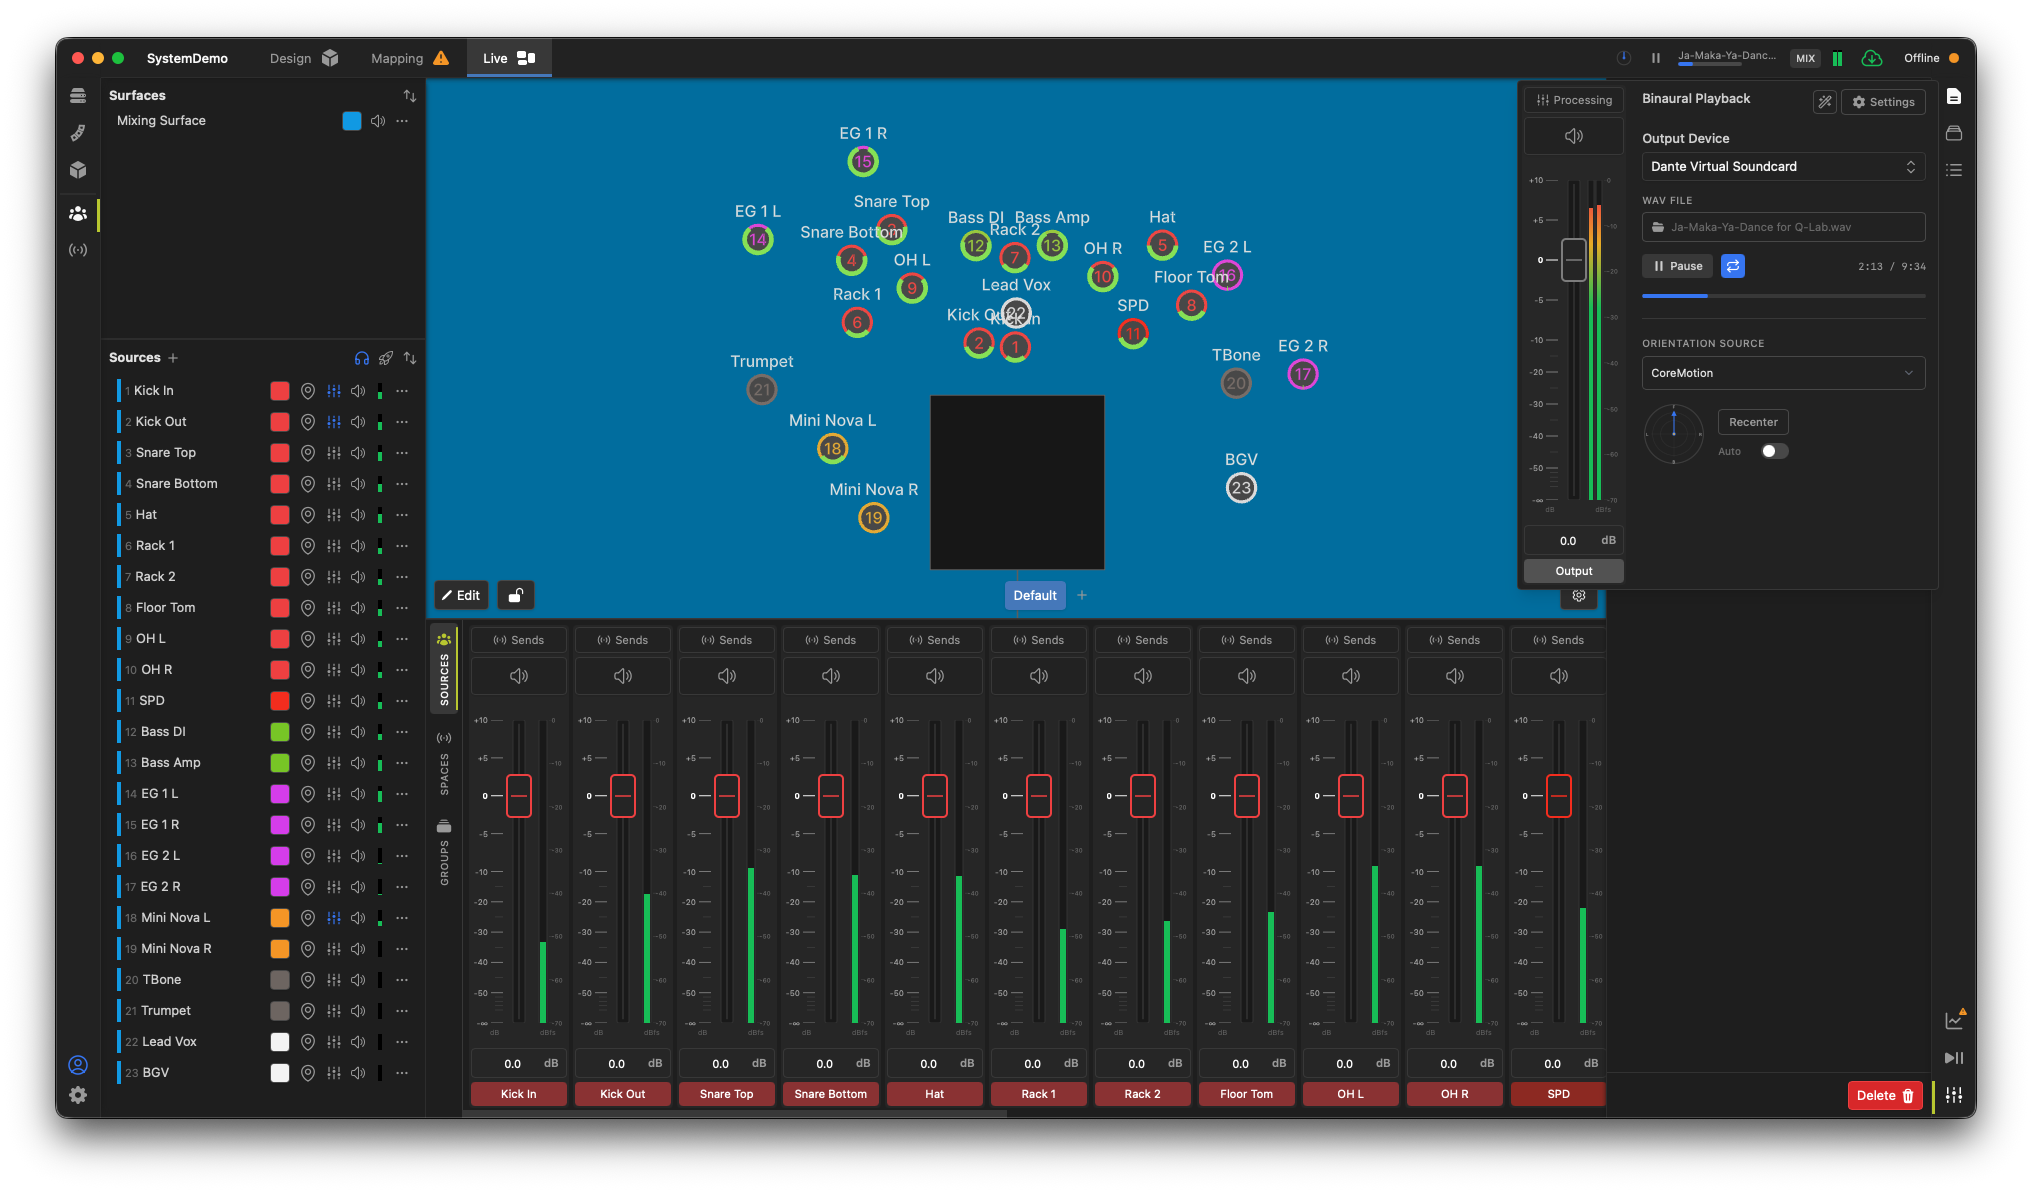Mute the Mixing Surface speaker
Screen dimensions: 2032x1192
(x=378, y=121)
